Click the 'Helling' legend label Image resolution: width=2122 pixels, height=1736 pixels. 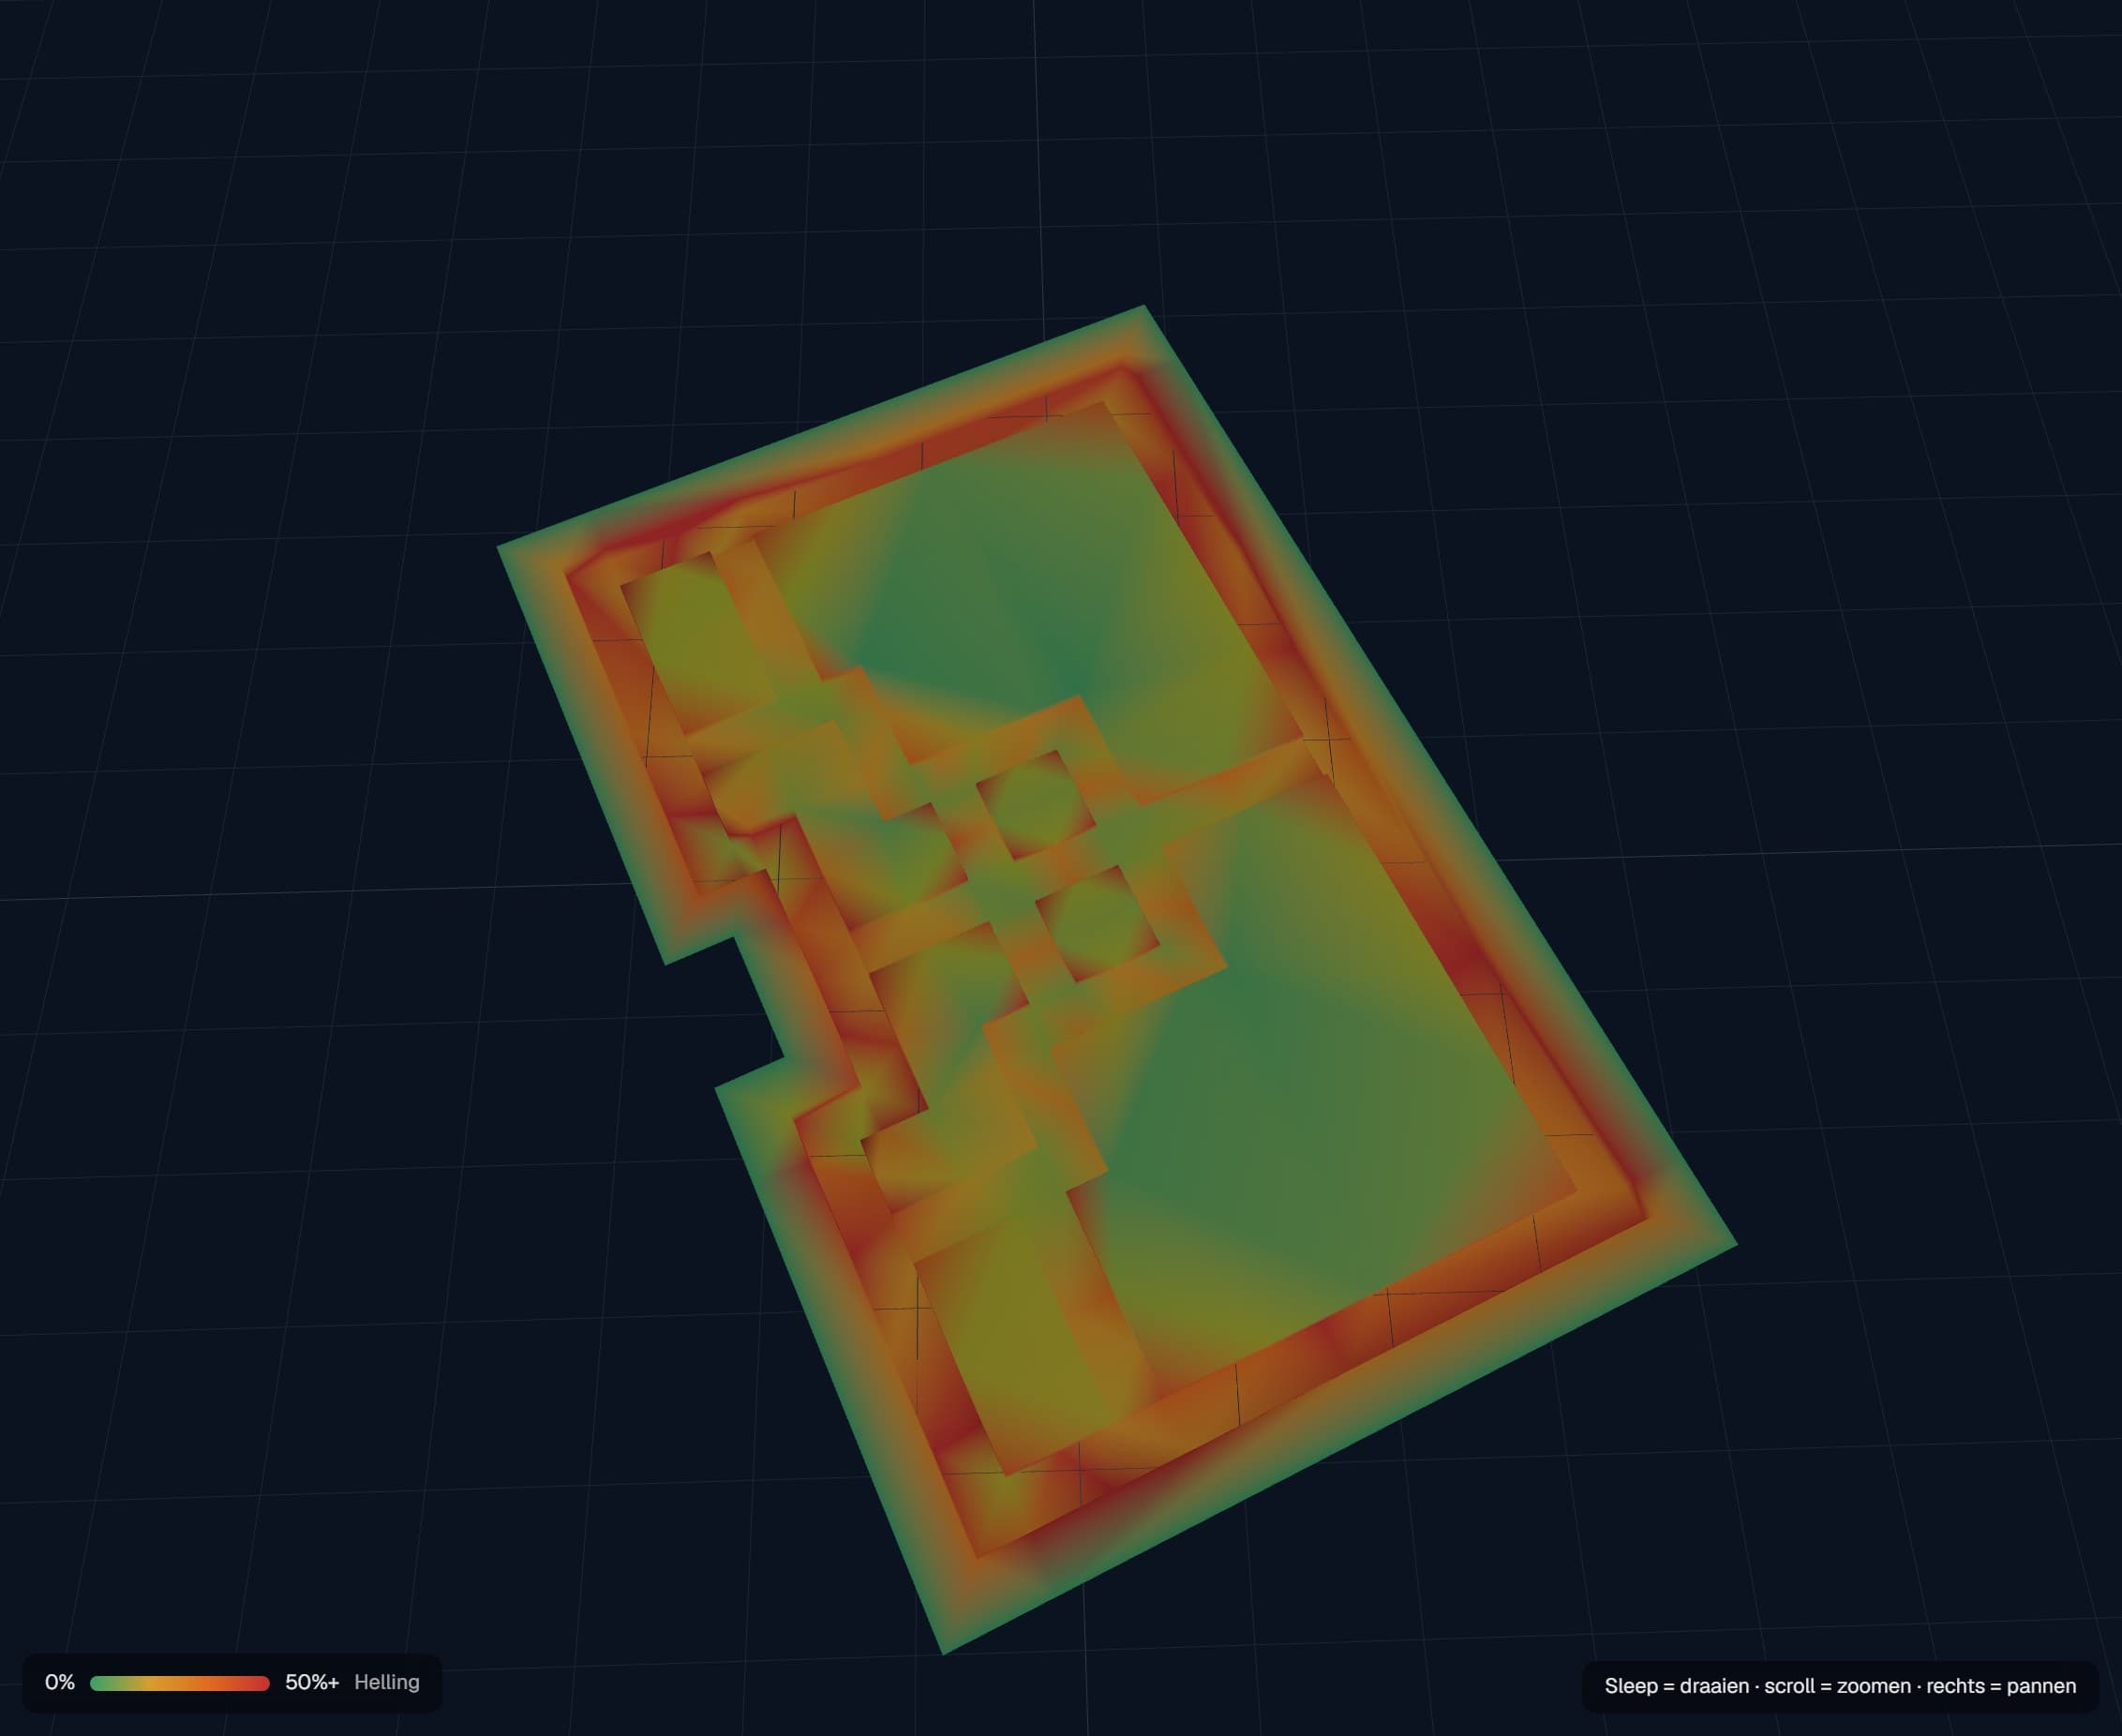(387, 1682)
